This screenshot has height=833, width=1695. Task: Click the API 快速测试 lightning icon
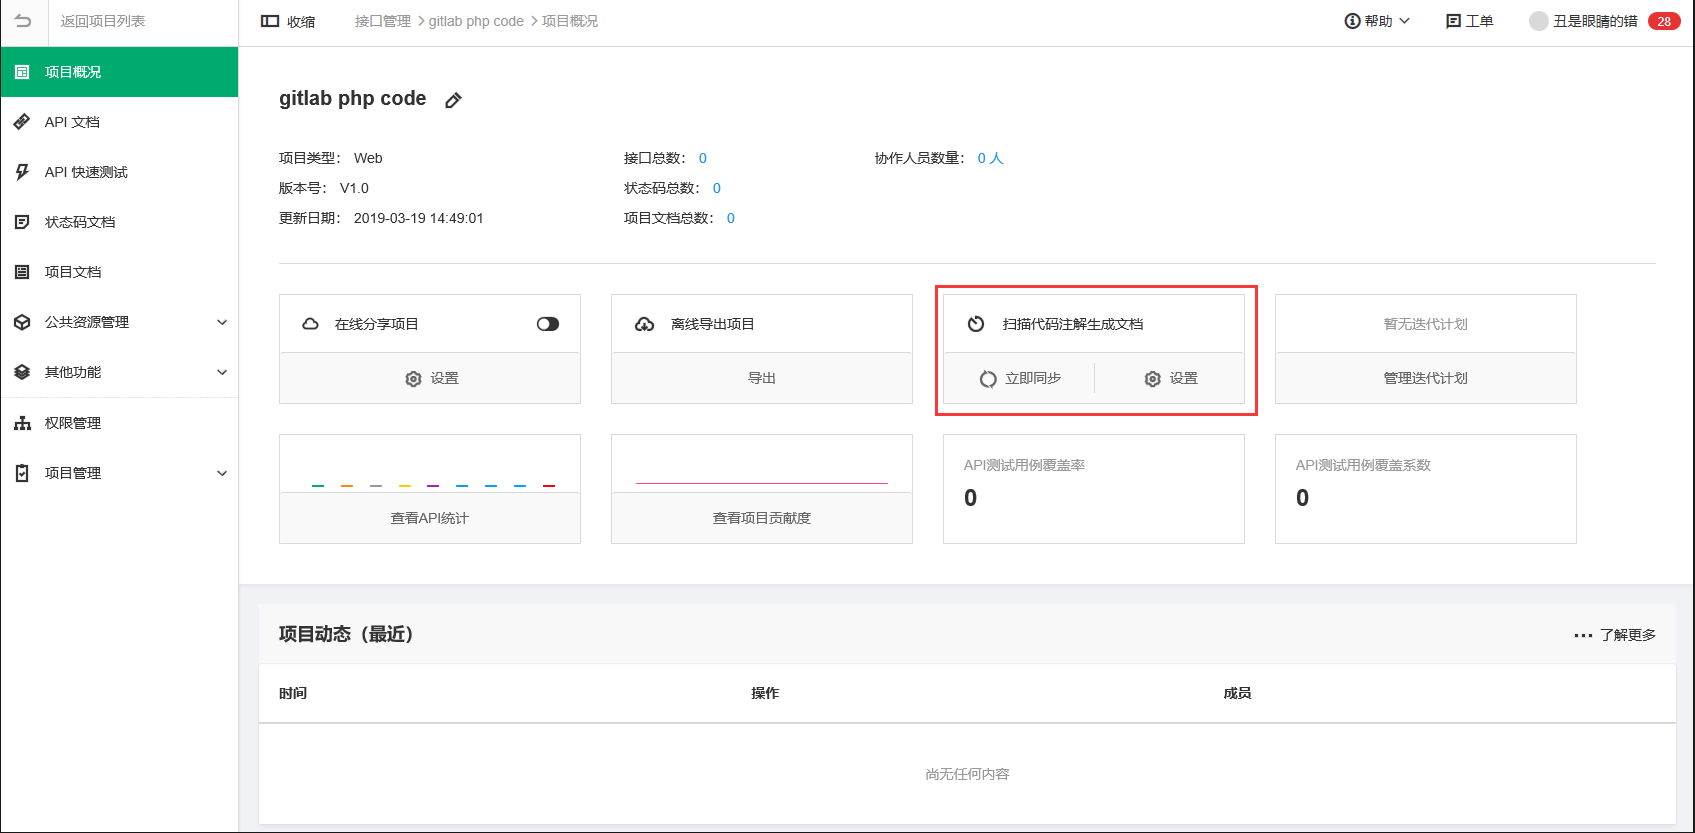click(x=22, y=172)
